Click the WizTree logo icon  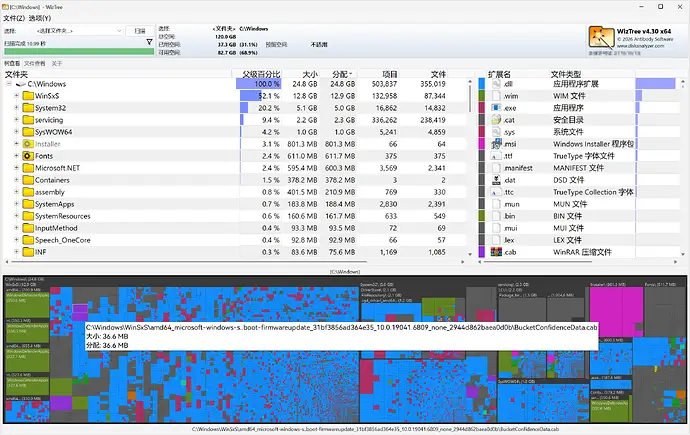601,37
